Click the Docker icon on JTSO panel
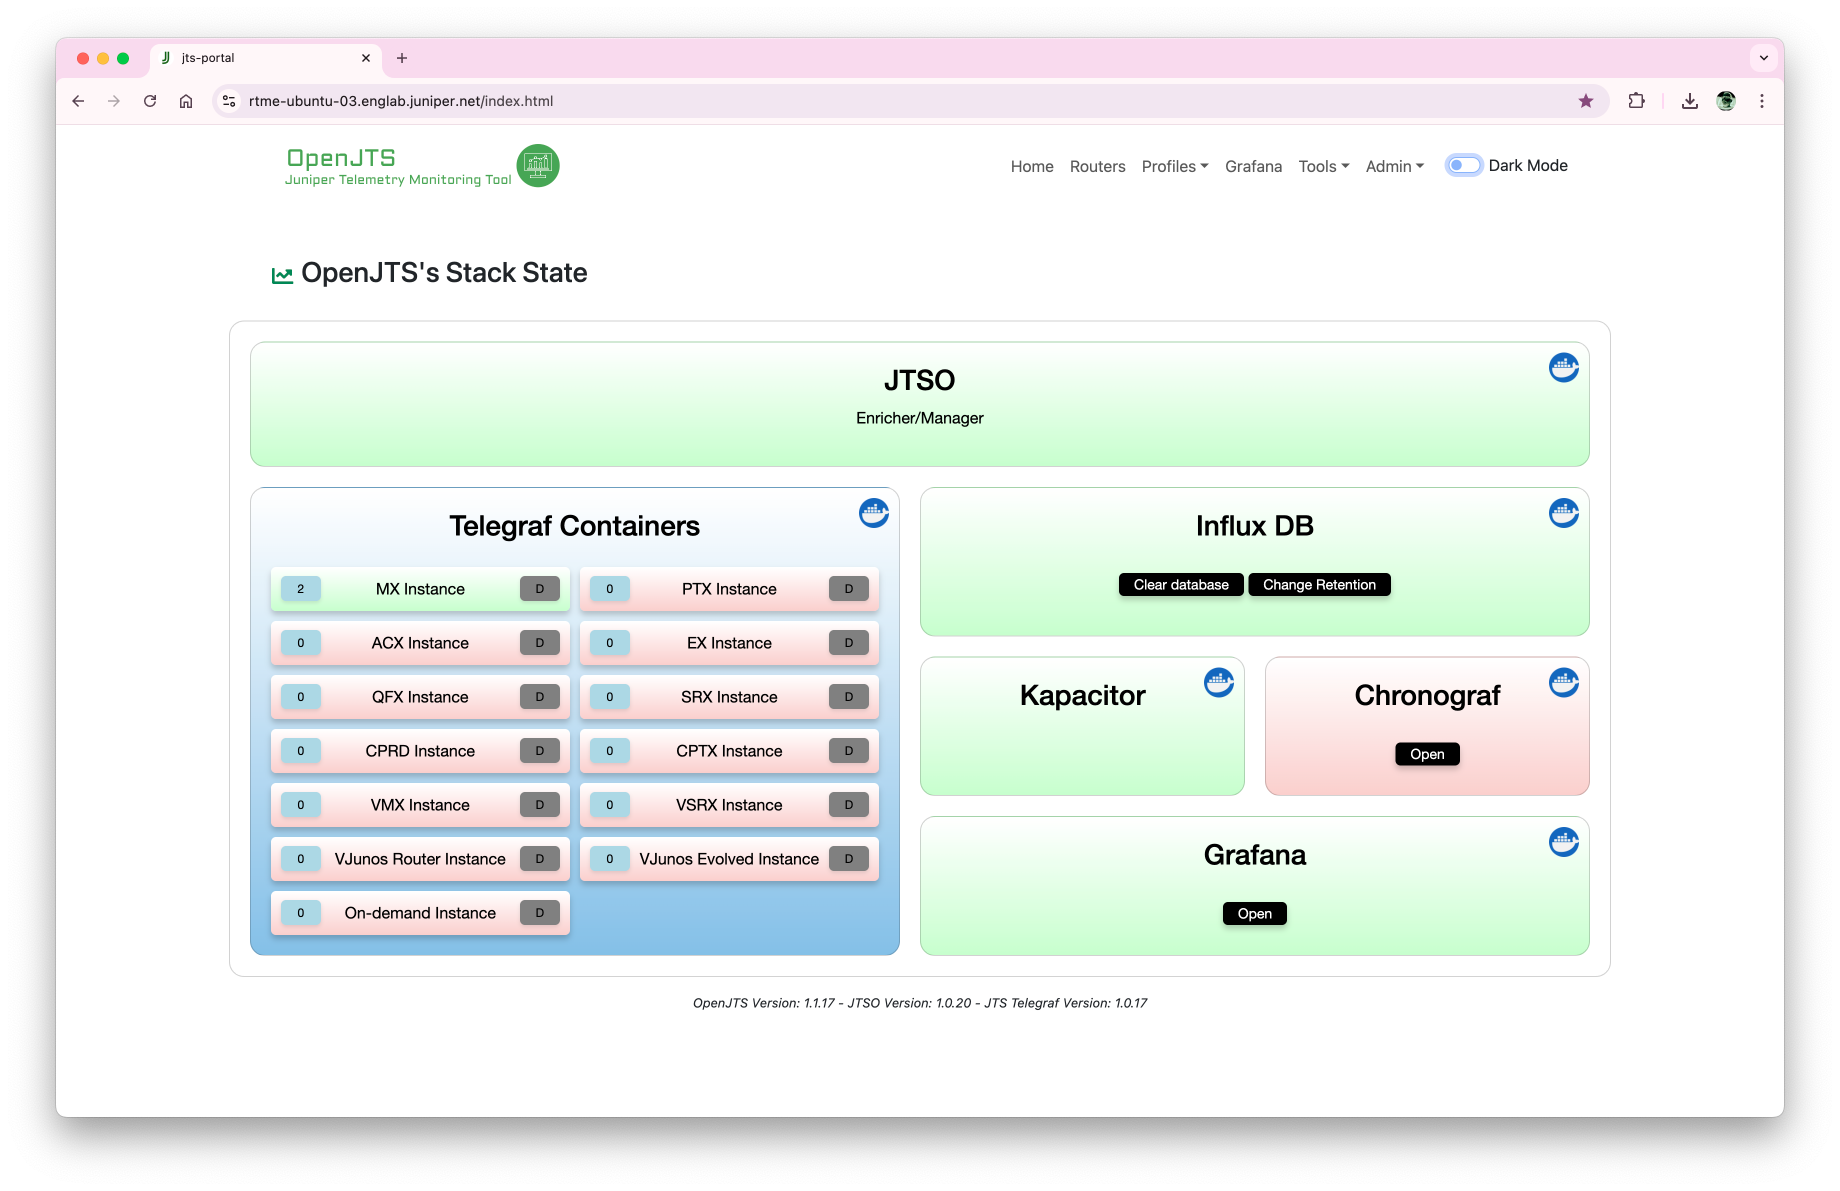The width and height of the screenshot is (1840, 1191). click(x=1563, y=368)
